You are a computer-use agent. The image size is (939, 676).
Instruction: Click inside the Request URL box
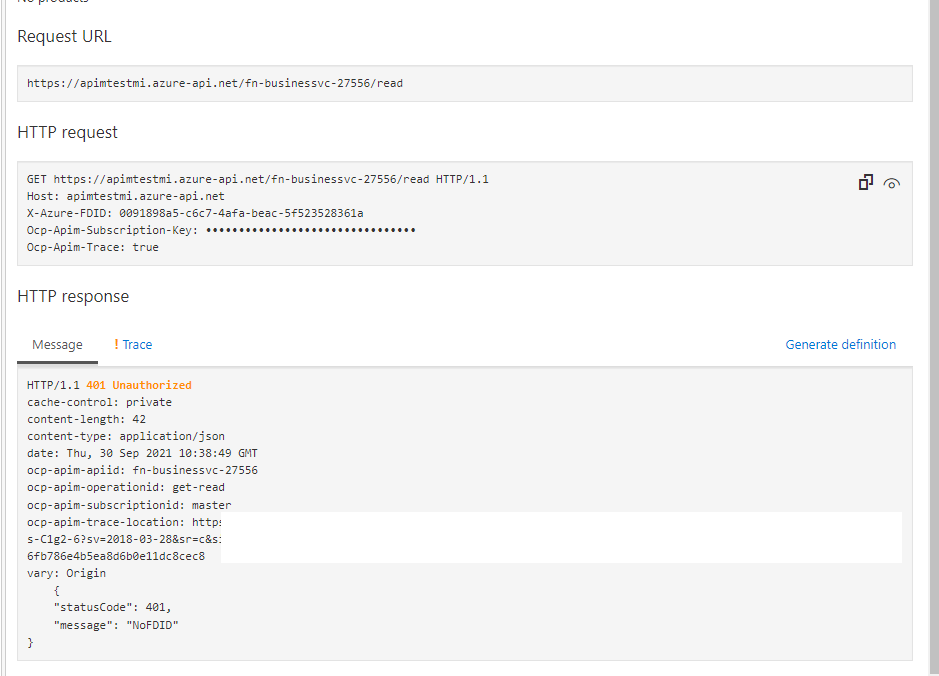click(464, 84)
